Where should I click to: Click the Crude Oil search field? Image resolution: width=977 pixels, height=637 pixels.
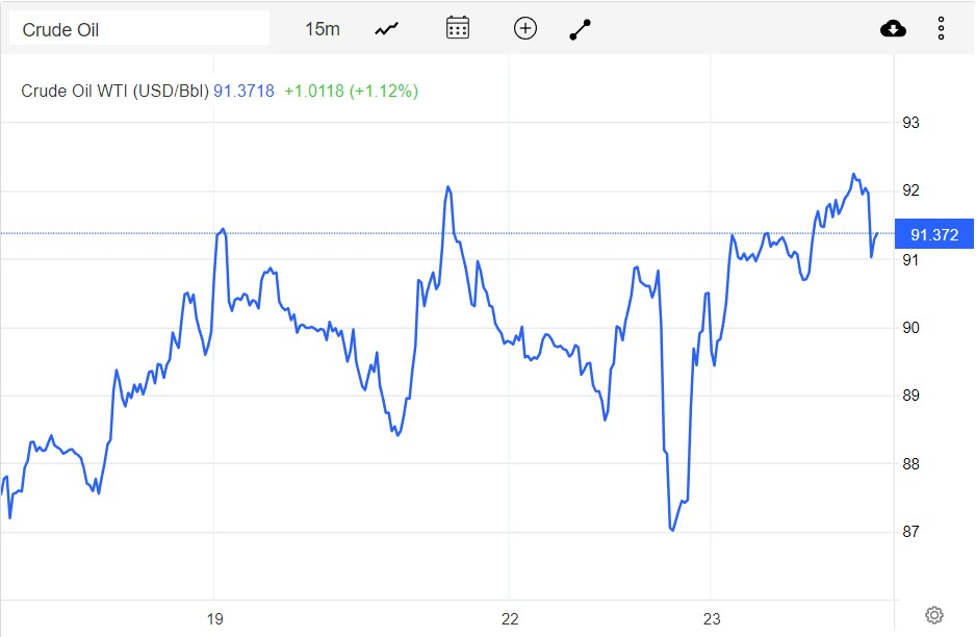click(x=140, y=29)
